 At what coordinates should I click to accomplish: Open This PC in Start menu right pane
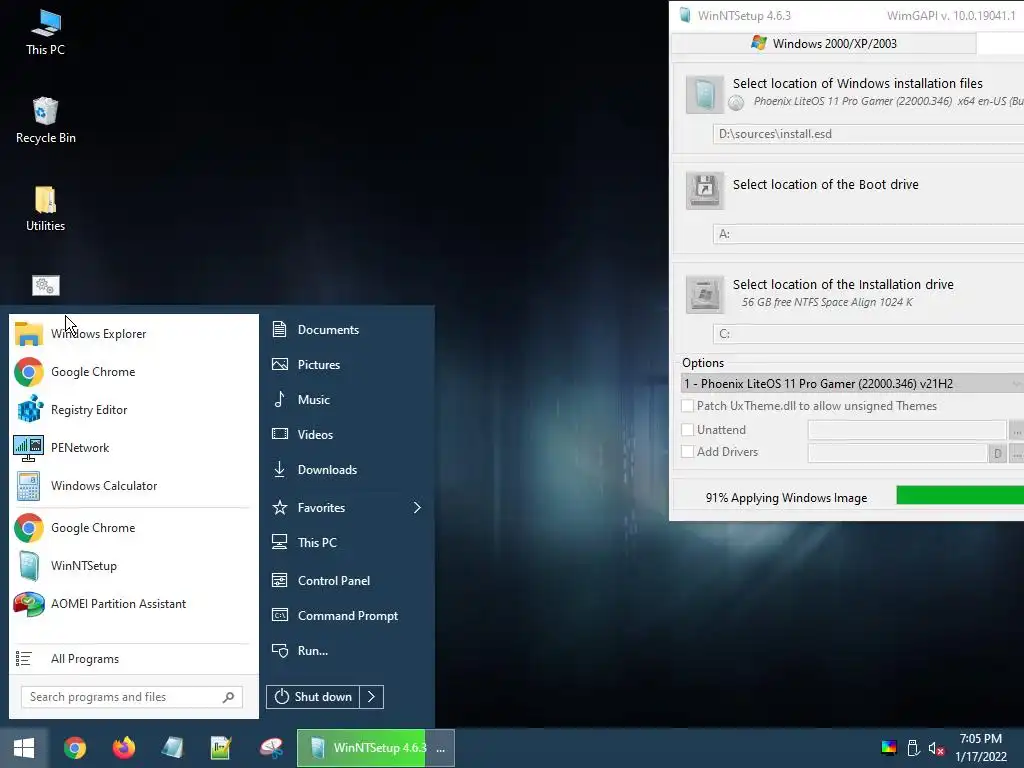(346, 543)
